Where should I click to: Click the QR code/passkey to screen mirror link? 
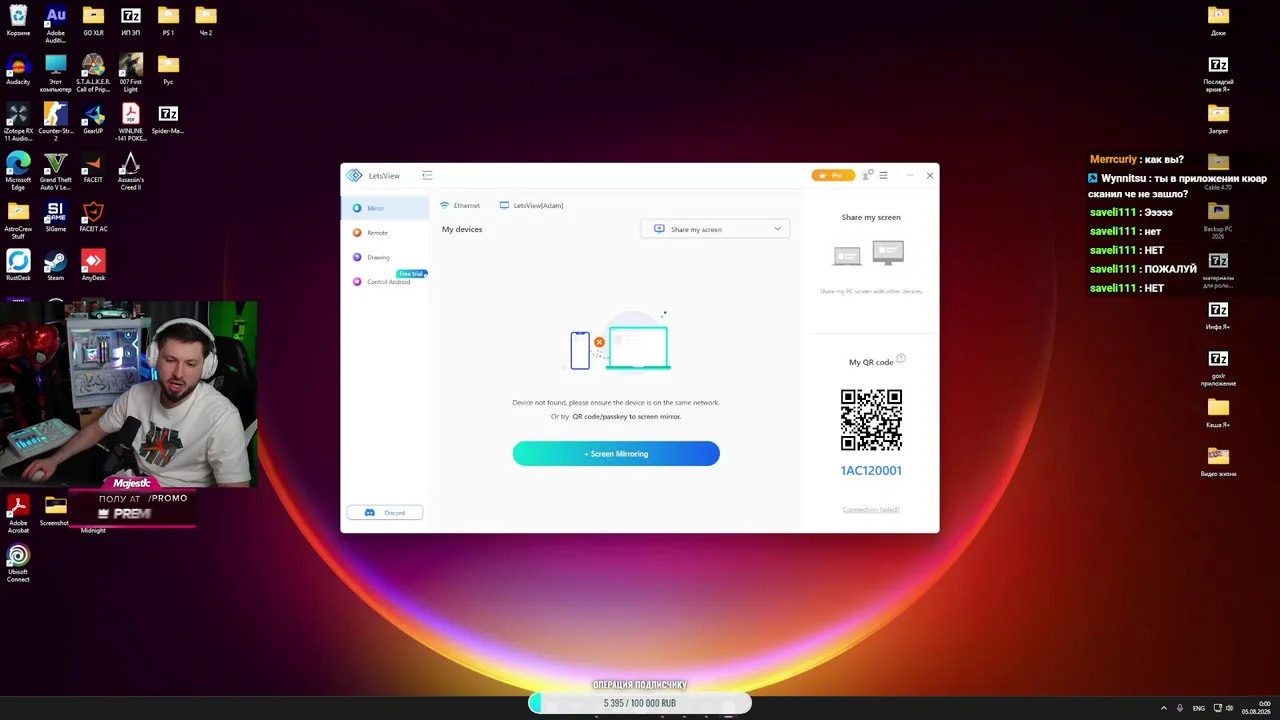627,416
